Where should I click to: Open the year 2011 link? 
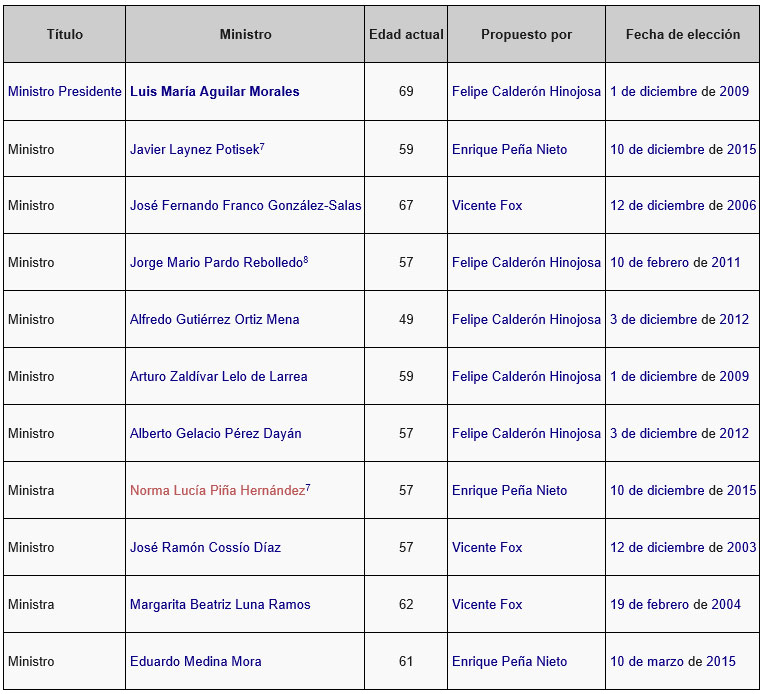(x=726, y=263)
